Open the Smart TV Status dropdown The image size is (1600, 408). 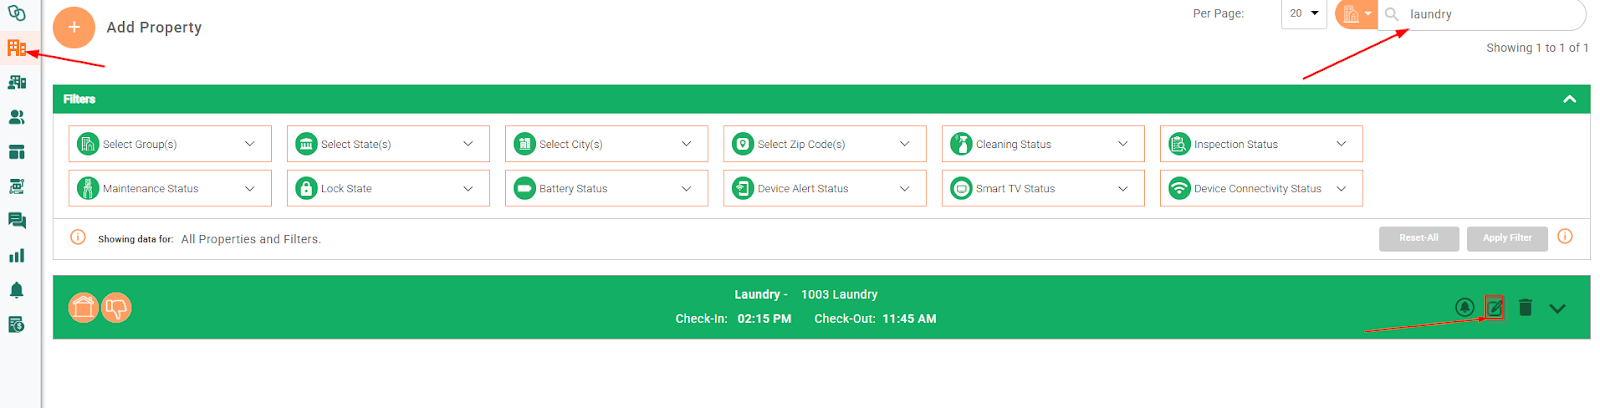pos(1043,188)
